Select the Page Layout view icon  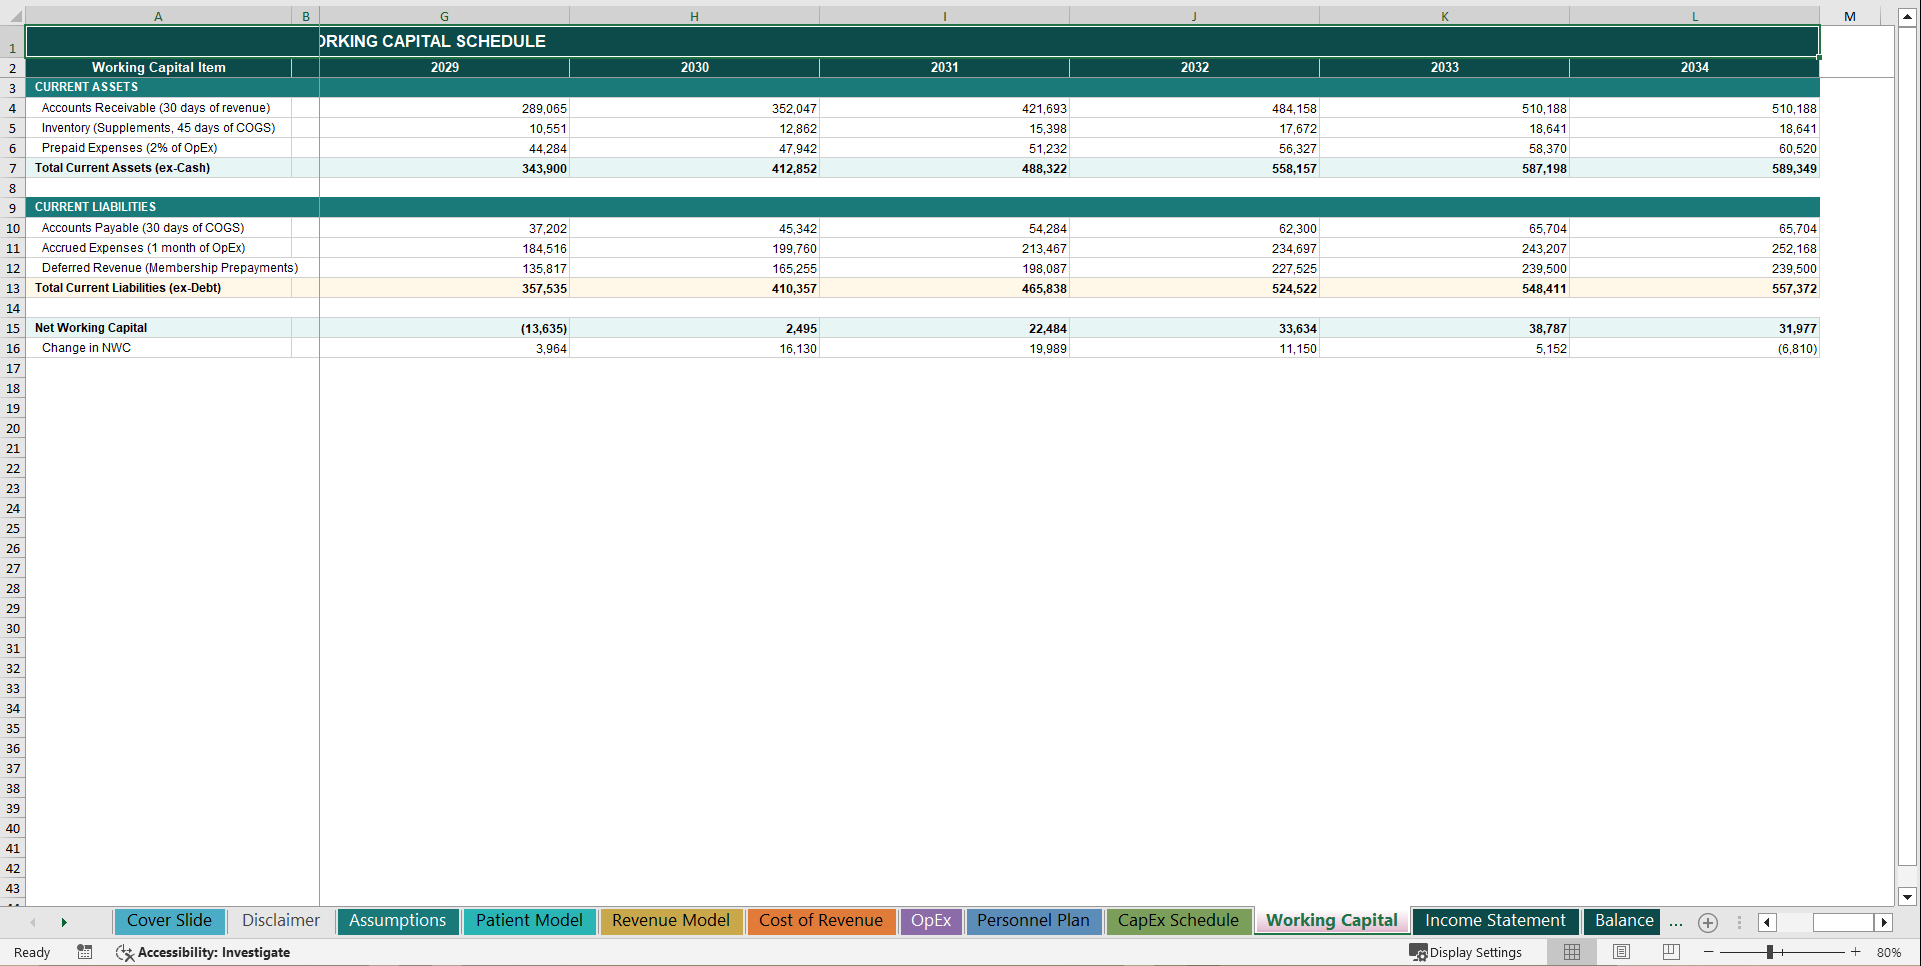1621,952
